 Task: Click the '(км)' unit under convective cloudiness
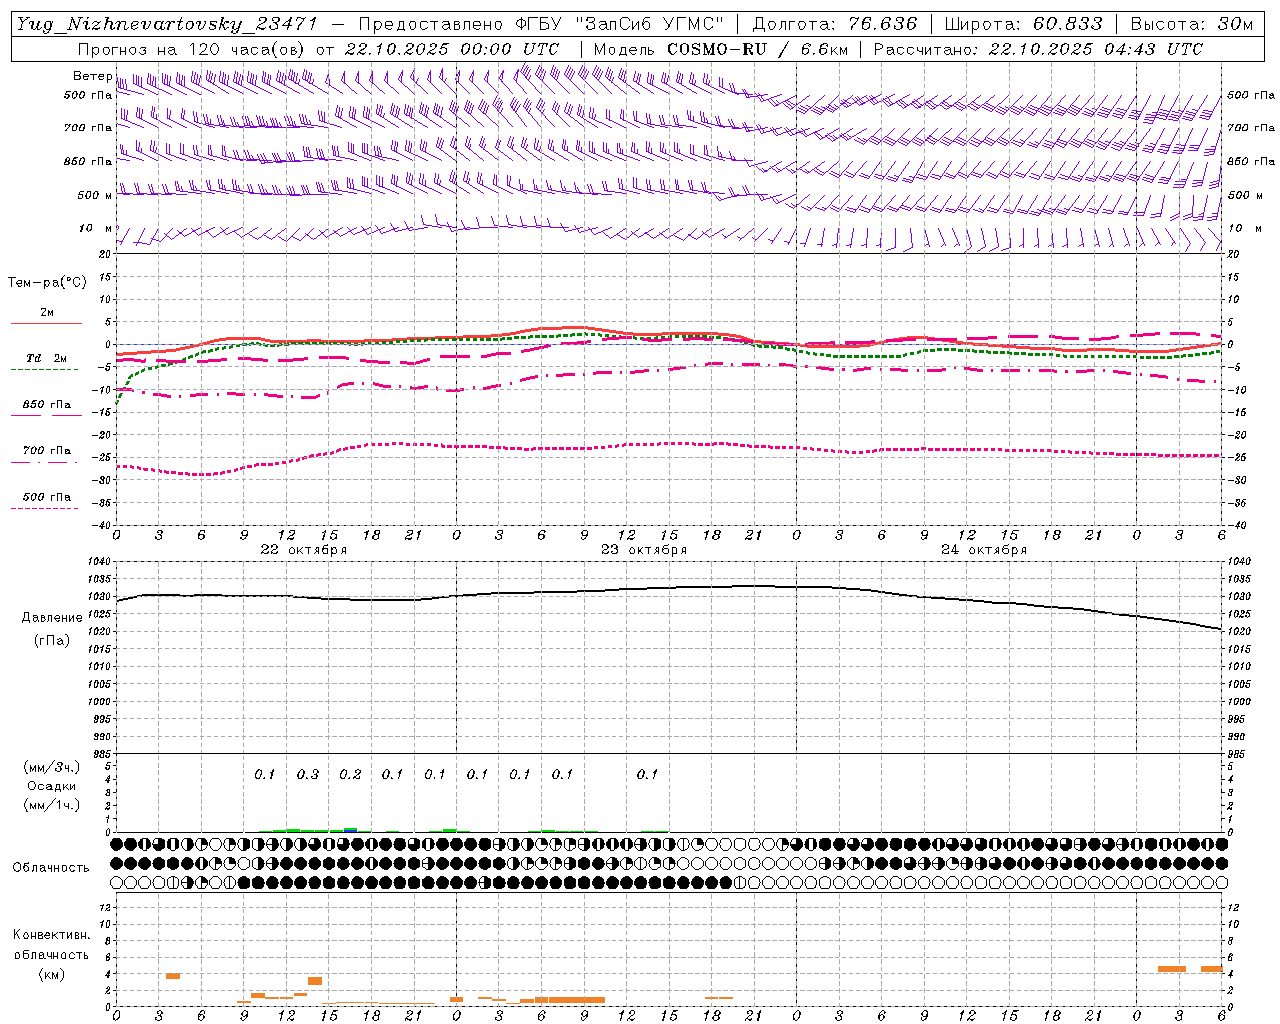(52, 974)
